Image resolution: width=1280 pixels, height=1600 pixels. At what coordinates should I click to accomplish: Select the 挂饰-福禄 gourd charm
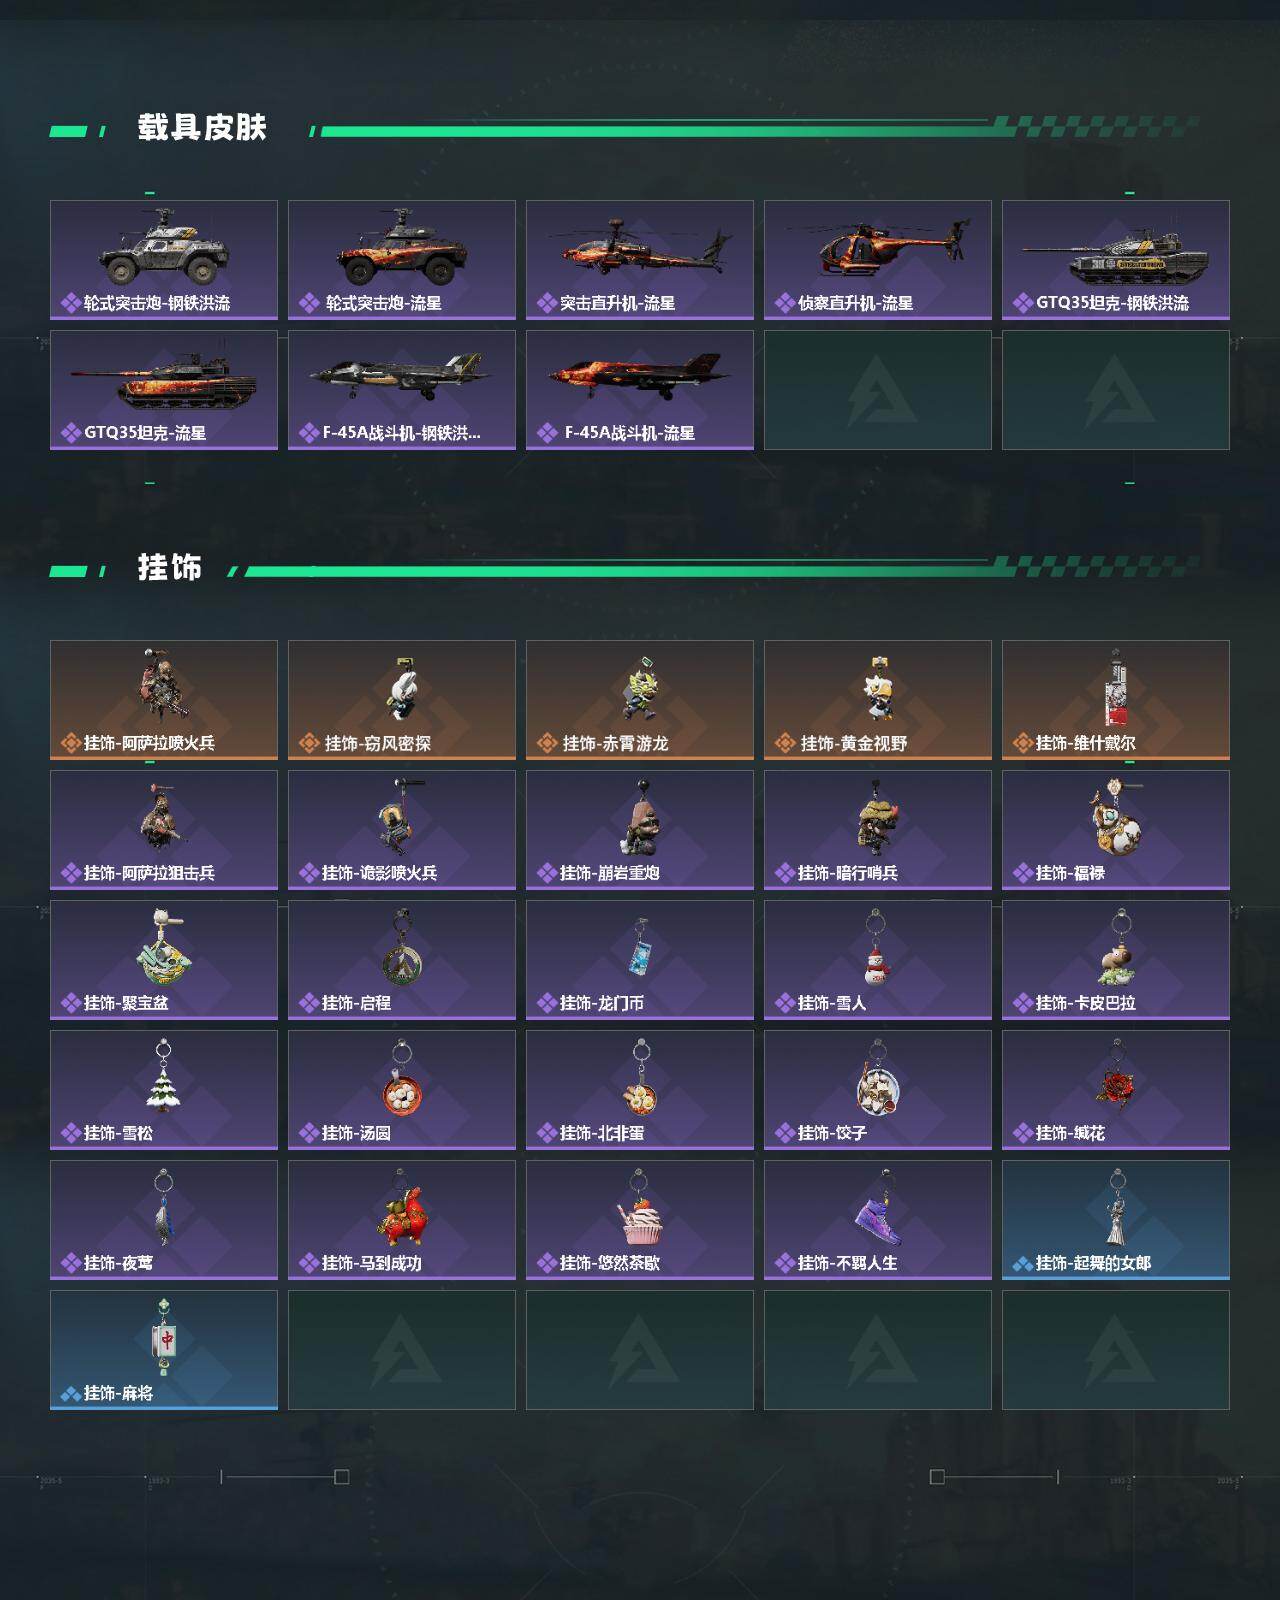(x=1116, y=830)
